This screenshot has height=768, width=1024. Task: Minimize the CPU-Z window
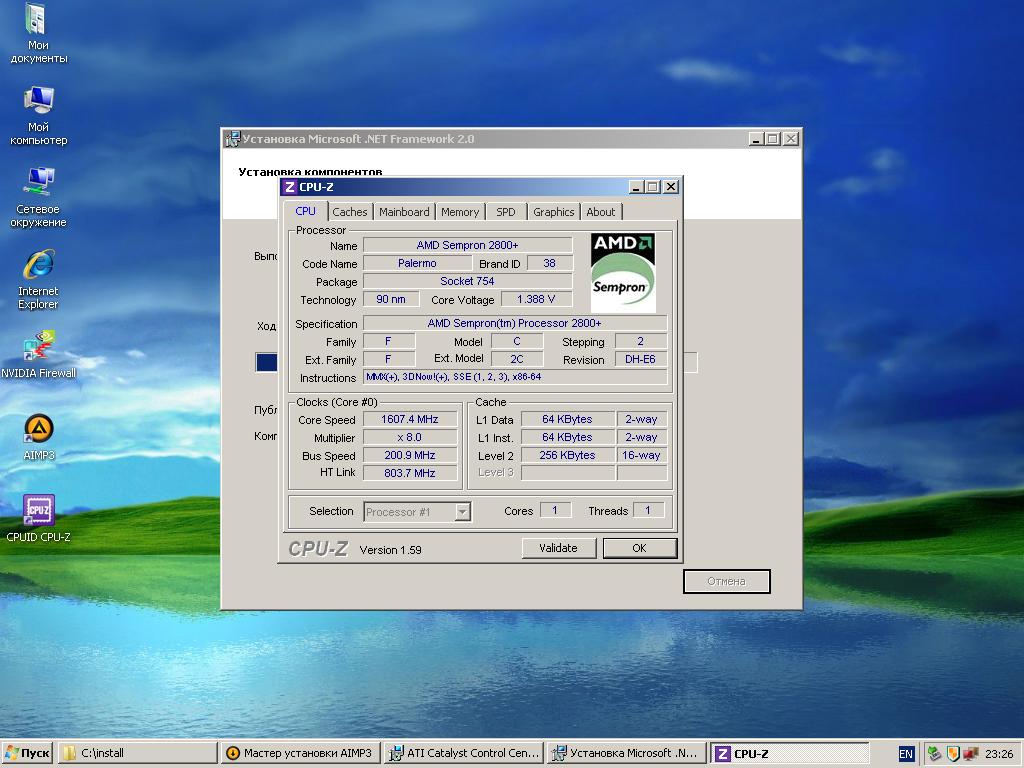[x=636, y=187]
